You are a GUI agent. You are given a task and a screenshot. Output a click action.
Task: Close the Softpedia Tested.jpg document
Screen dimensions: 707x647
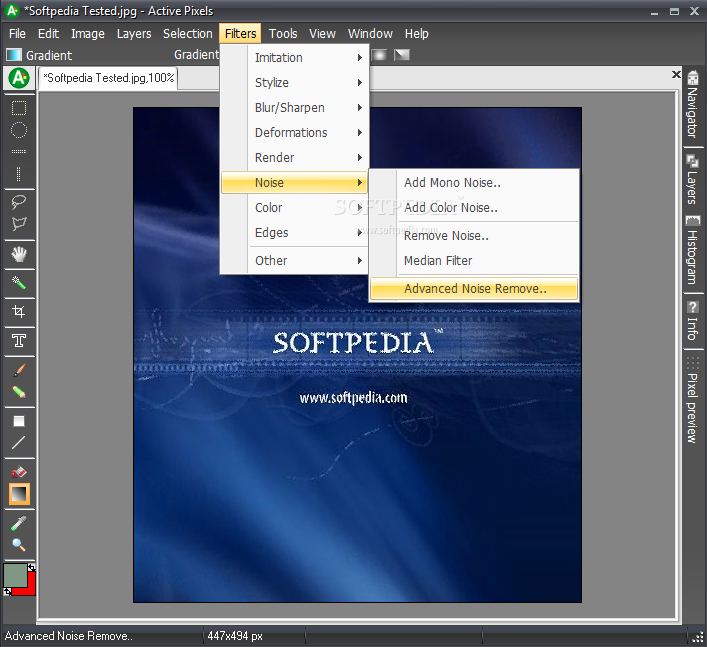point(676,74)
